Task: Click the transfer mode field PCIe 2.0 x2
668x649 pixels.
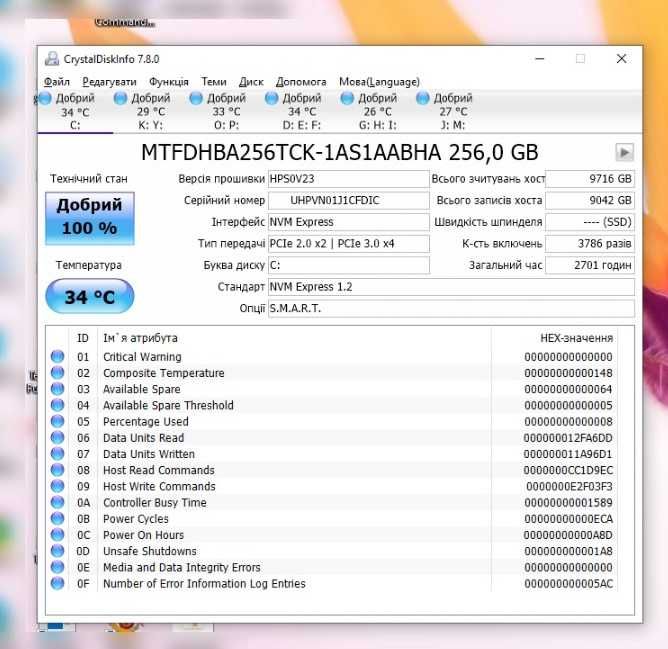Action: coord(348,244)
